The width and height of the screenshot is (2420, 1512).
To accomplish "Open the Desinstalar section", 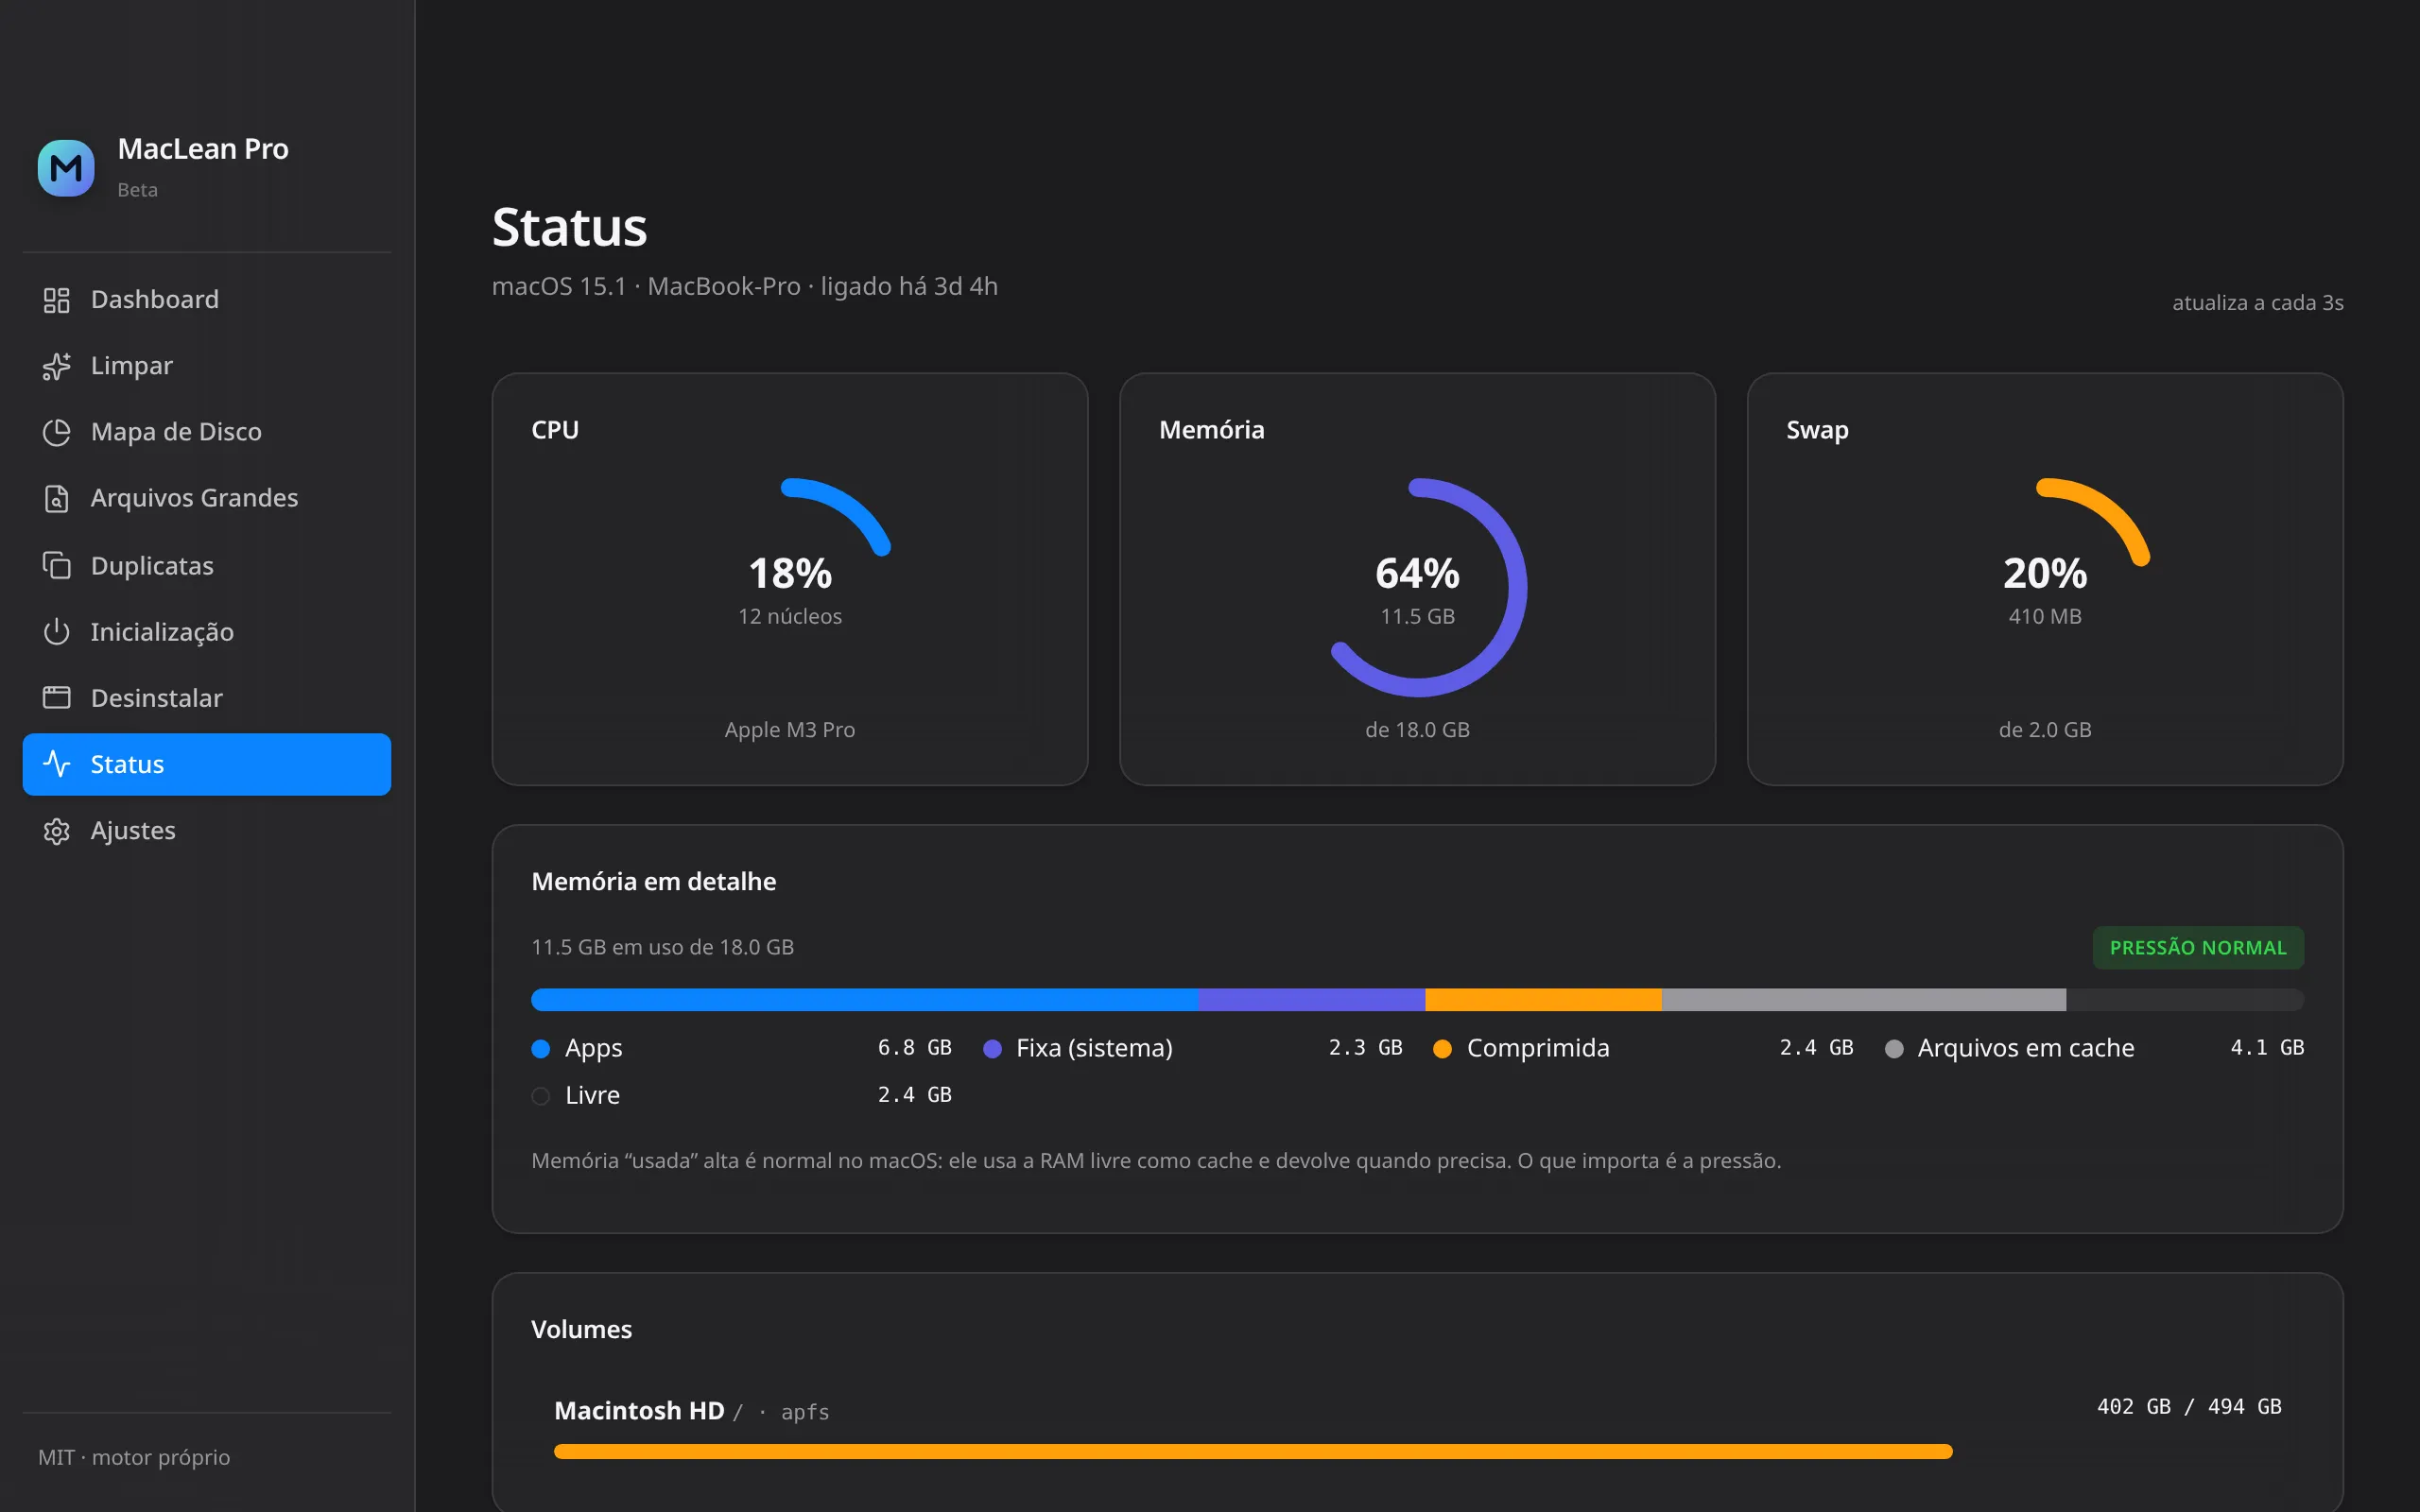I will click(x=207, y=697).
